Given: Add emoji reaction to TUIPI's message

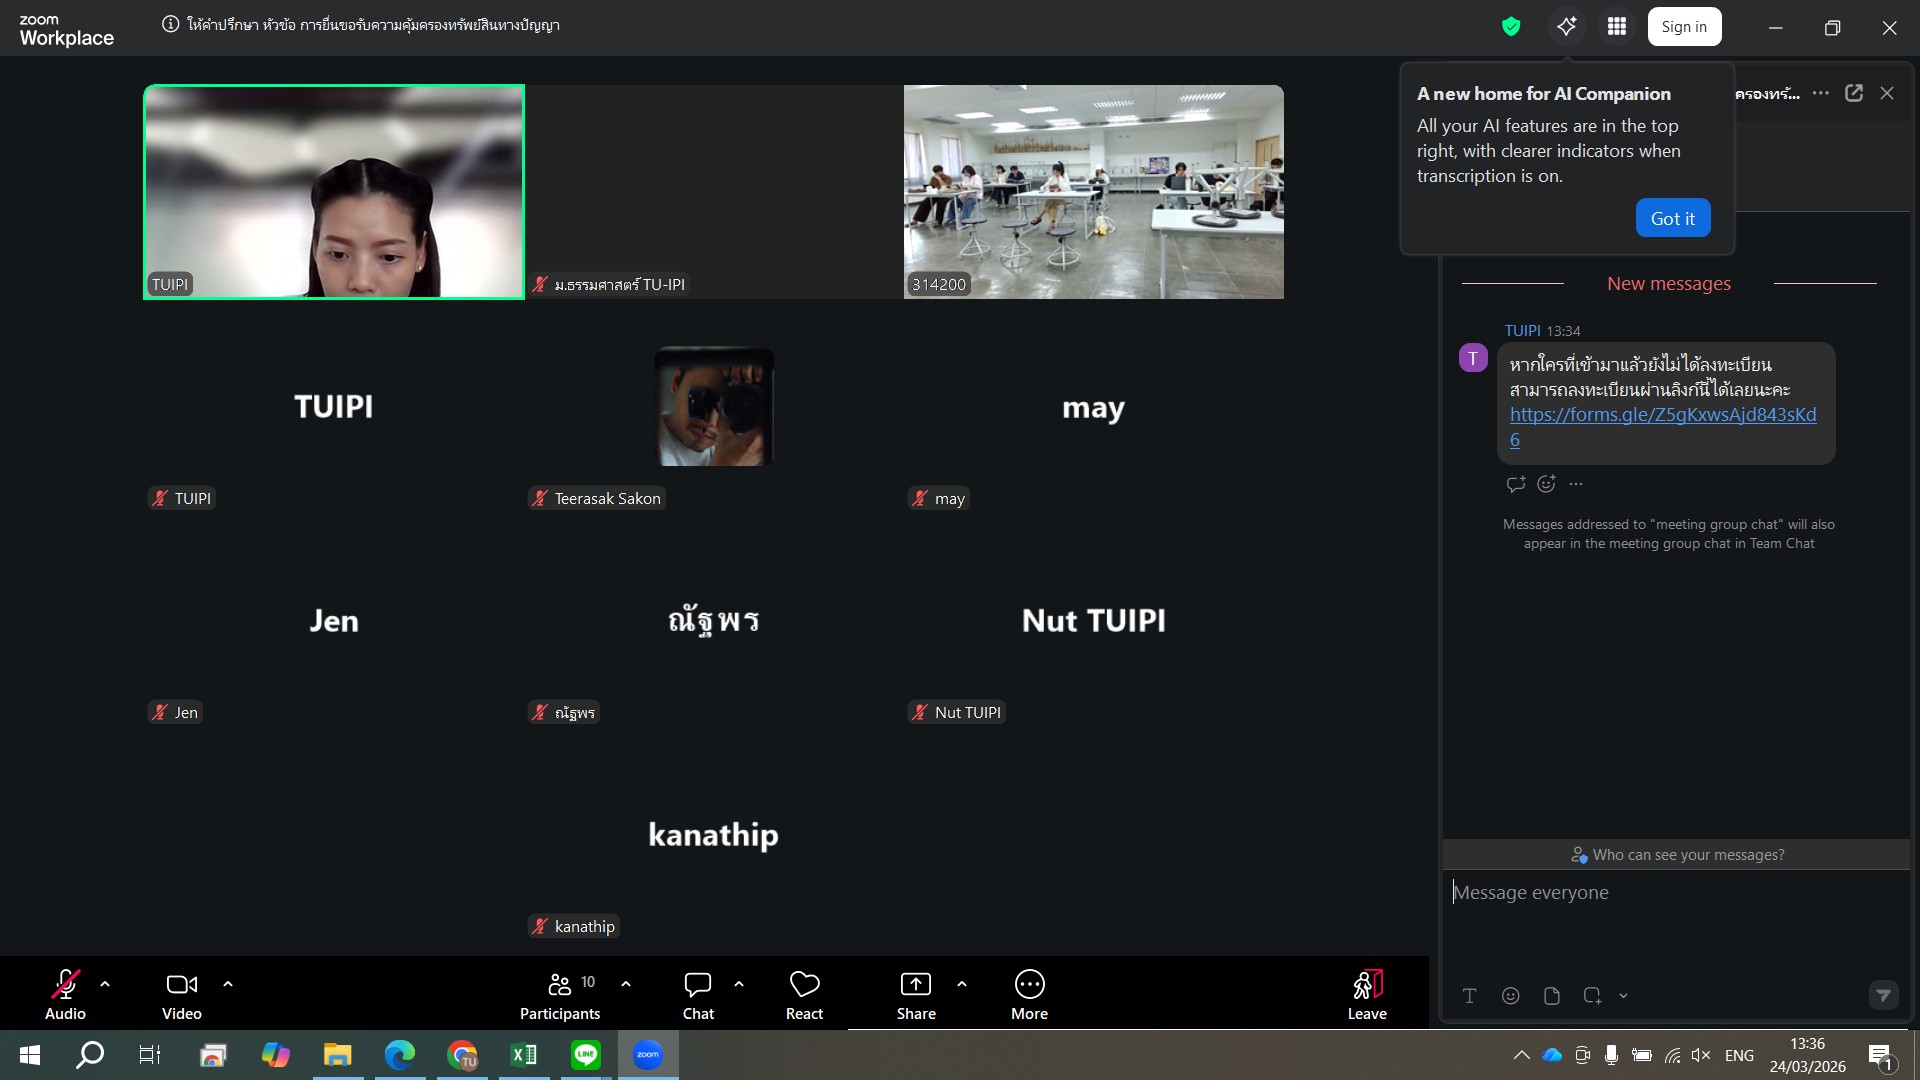Looking at the screenshot, I should coord(1546,484).
